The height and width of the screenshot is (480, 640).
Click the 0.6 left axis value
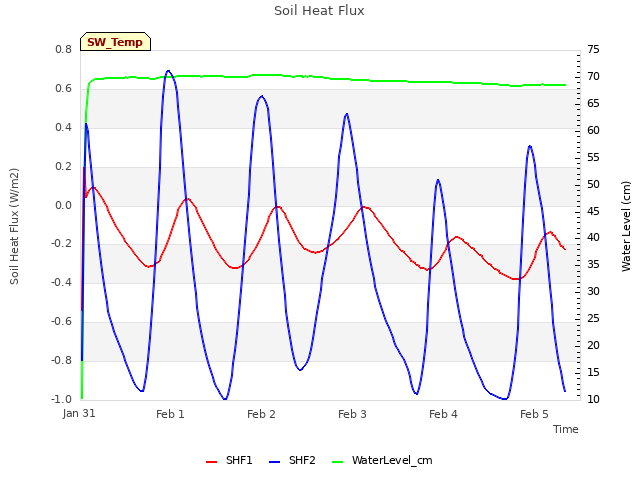pos(63,89)
